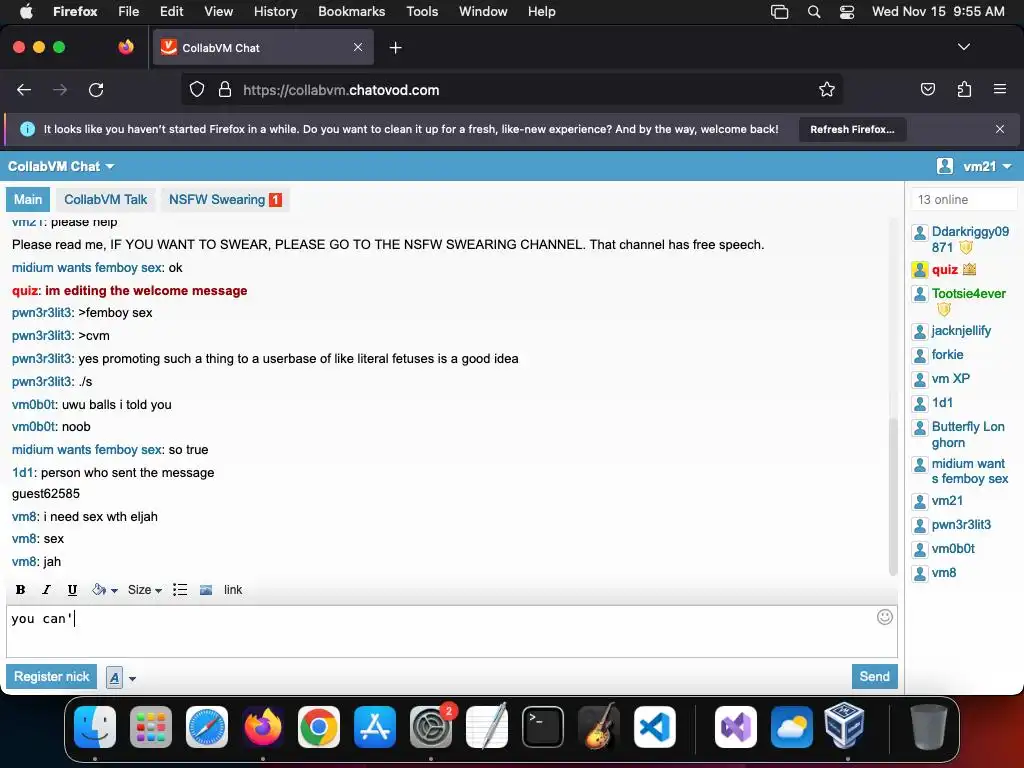1024x768 pixels.
Task: Launch Finder from the Dock
Action: click(x=95, y=727)
